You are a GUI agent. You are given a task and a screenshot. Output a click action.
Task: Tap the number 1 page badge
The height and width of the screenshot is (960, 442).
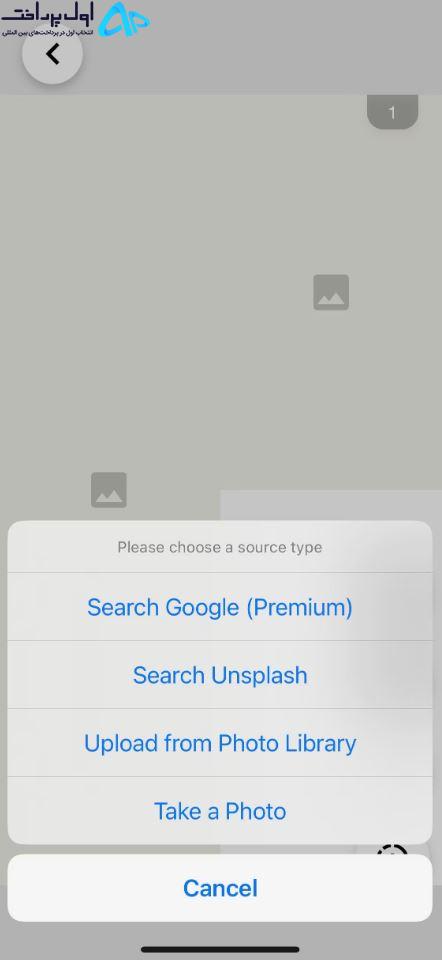coord(392,112)
